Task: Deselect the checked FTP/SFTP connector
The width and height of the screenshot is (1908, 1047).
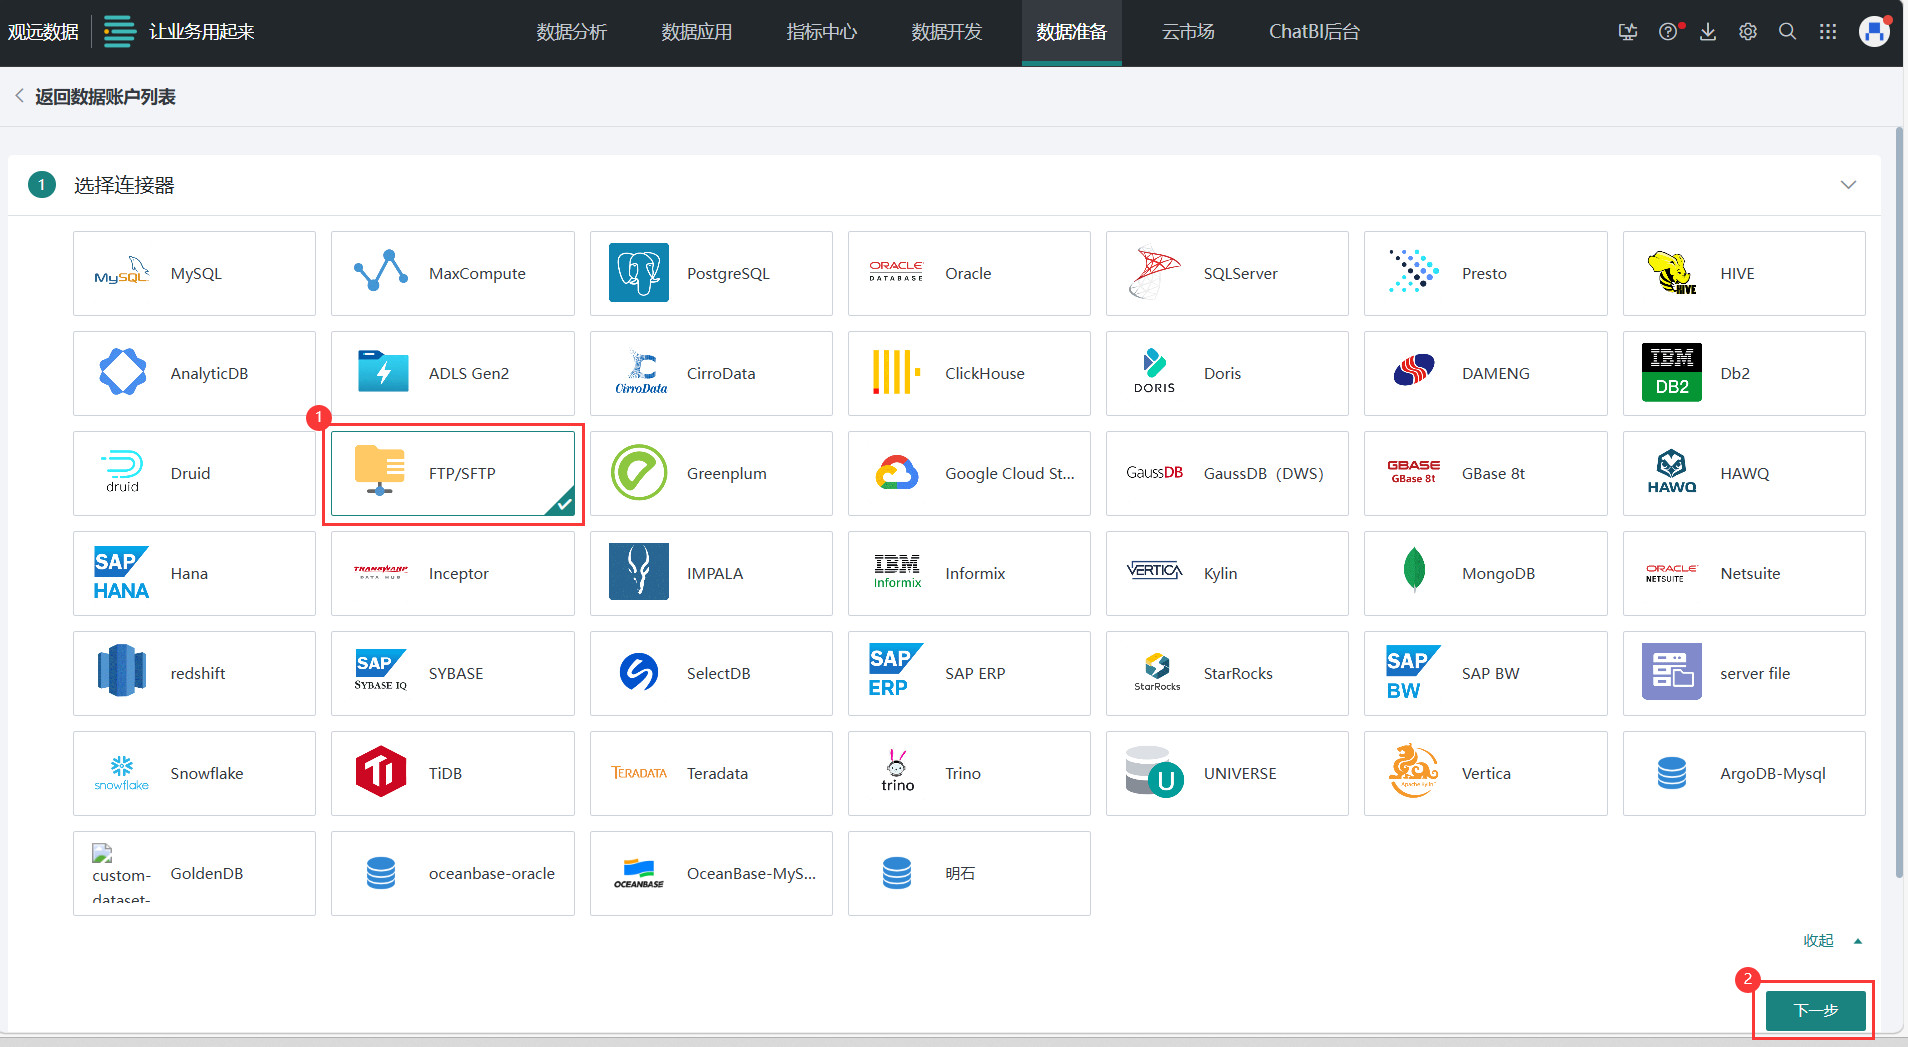Action: coord(452,473)
